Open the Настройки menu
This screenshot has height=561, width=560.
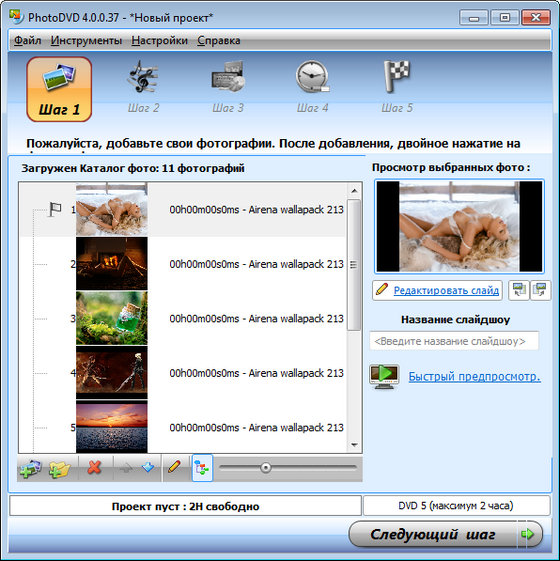(x=160, y=40)
